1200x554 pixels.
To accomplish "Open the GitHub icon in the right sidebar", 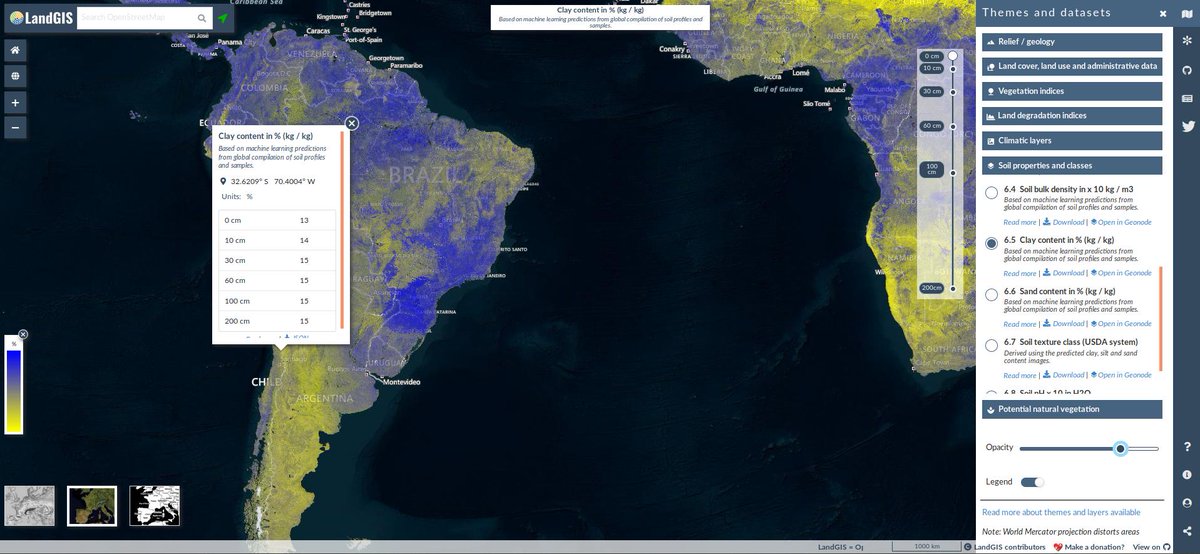I will [x=1187, y=70].
